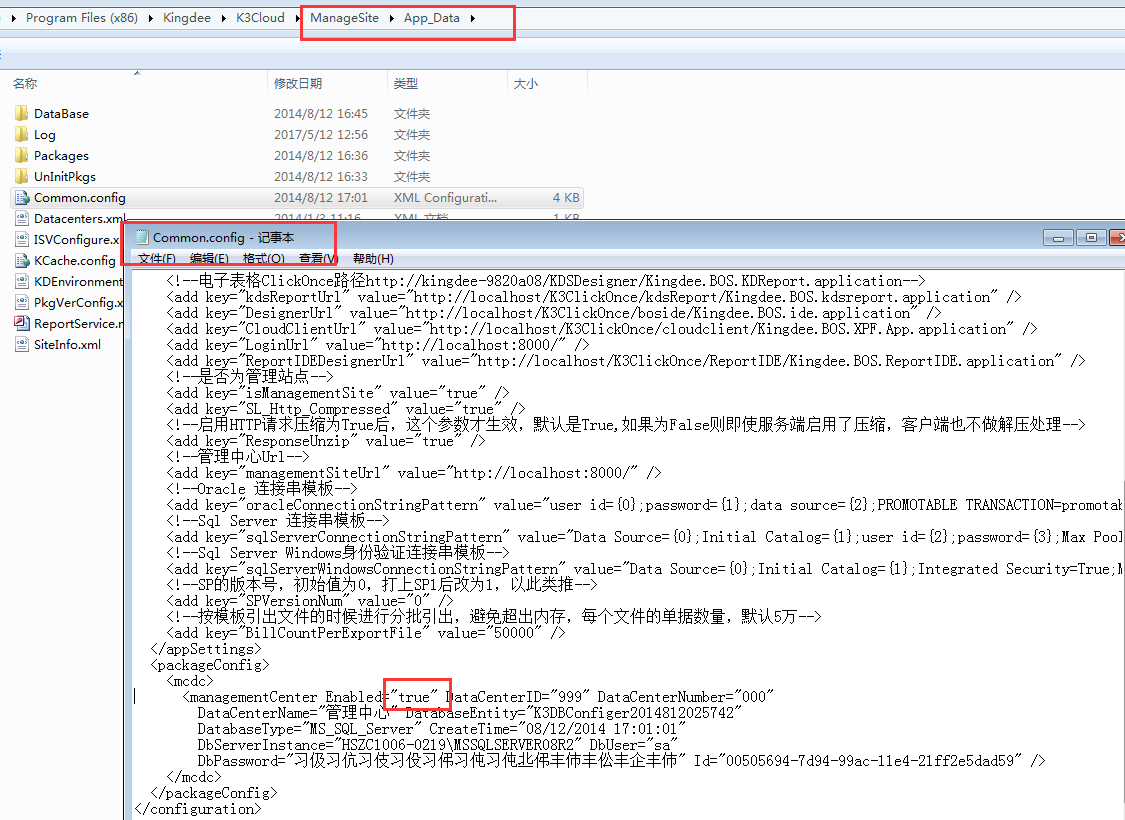Go to ManageSite in address bar
The width and height of the screenshot is (1125, 820).
click(344, 18)
